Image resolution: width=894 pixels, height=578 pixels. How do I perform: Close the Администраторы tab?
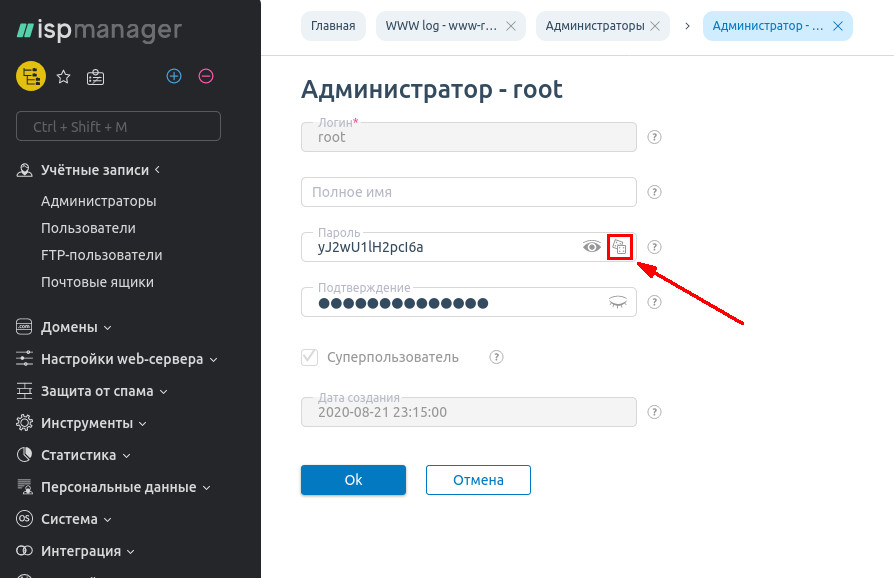(655, 26)
